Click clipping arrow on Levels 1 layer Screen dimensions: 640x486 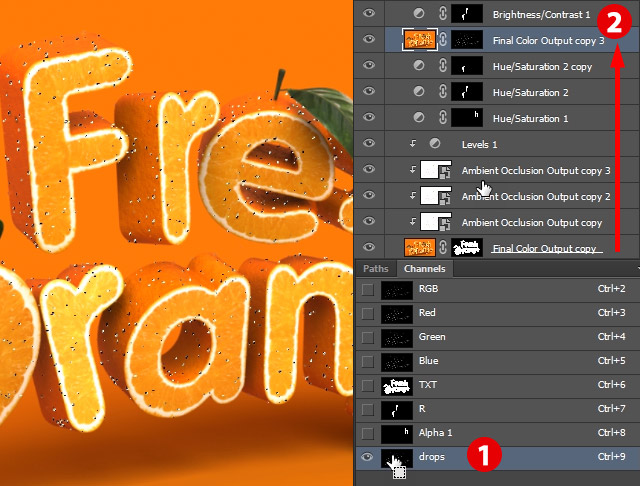coord(413,143)
